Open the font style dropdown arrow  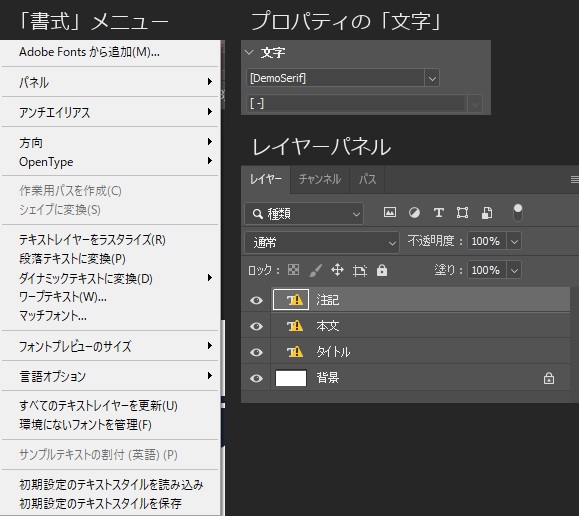click(475, 104)
